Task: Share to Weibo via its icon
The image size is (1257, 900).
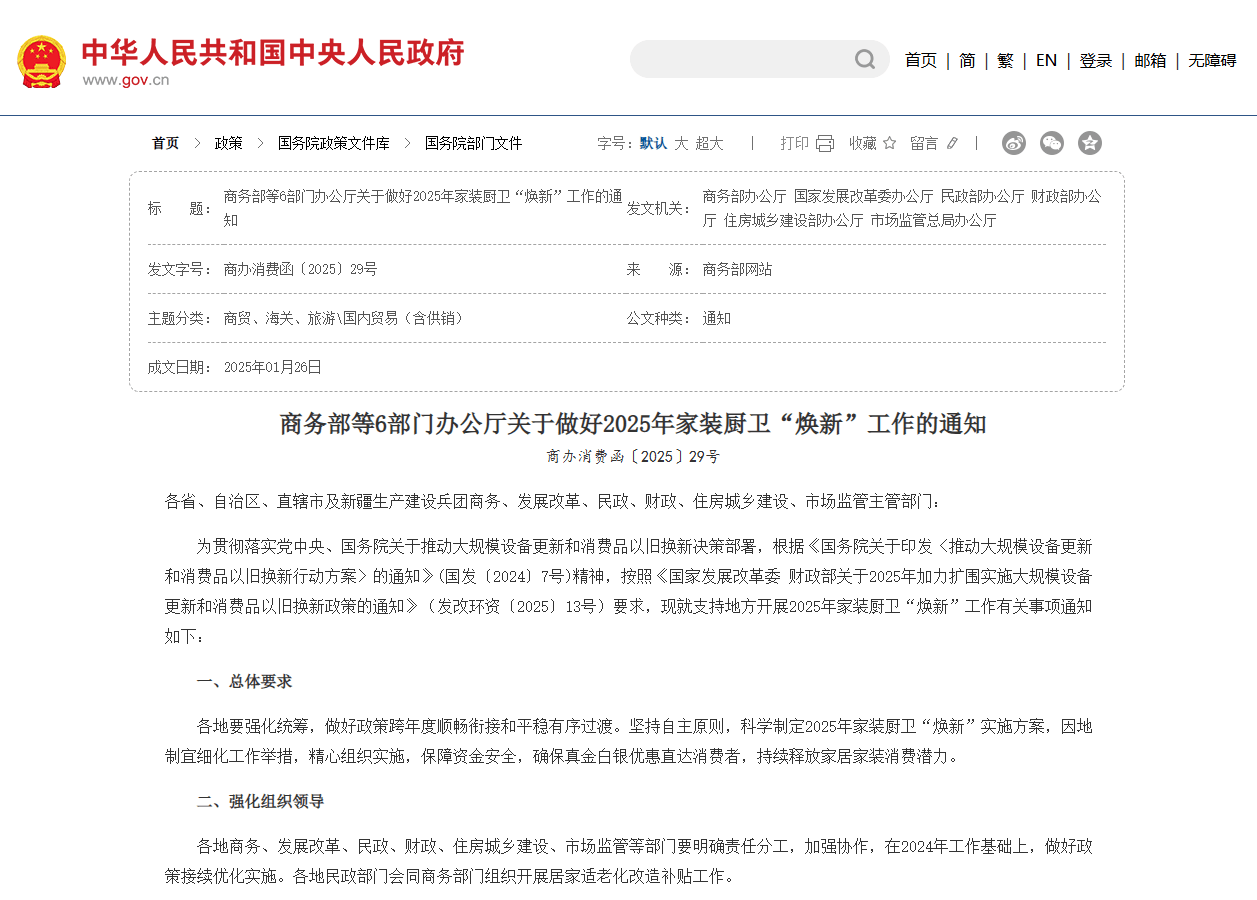Action: 1014,143
